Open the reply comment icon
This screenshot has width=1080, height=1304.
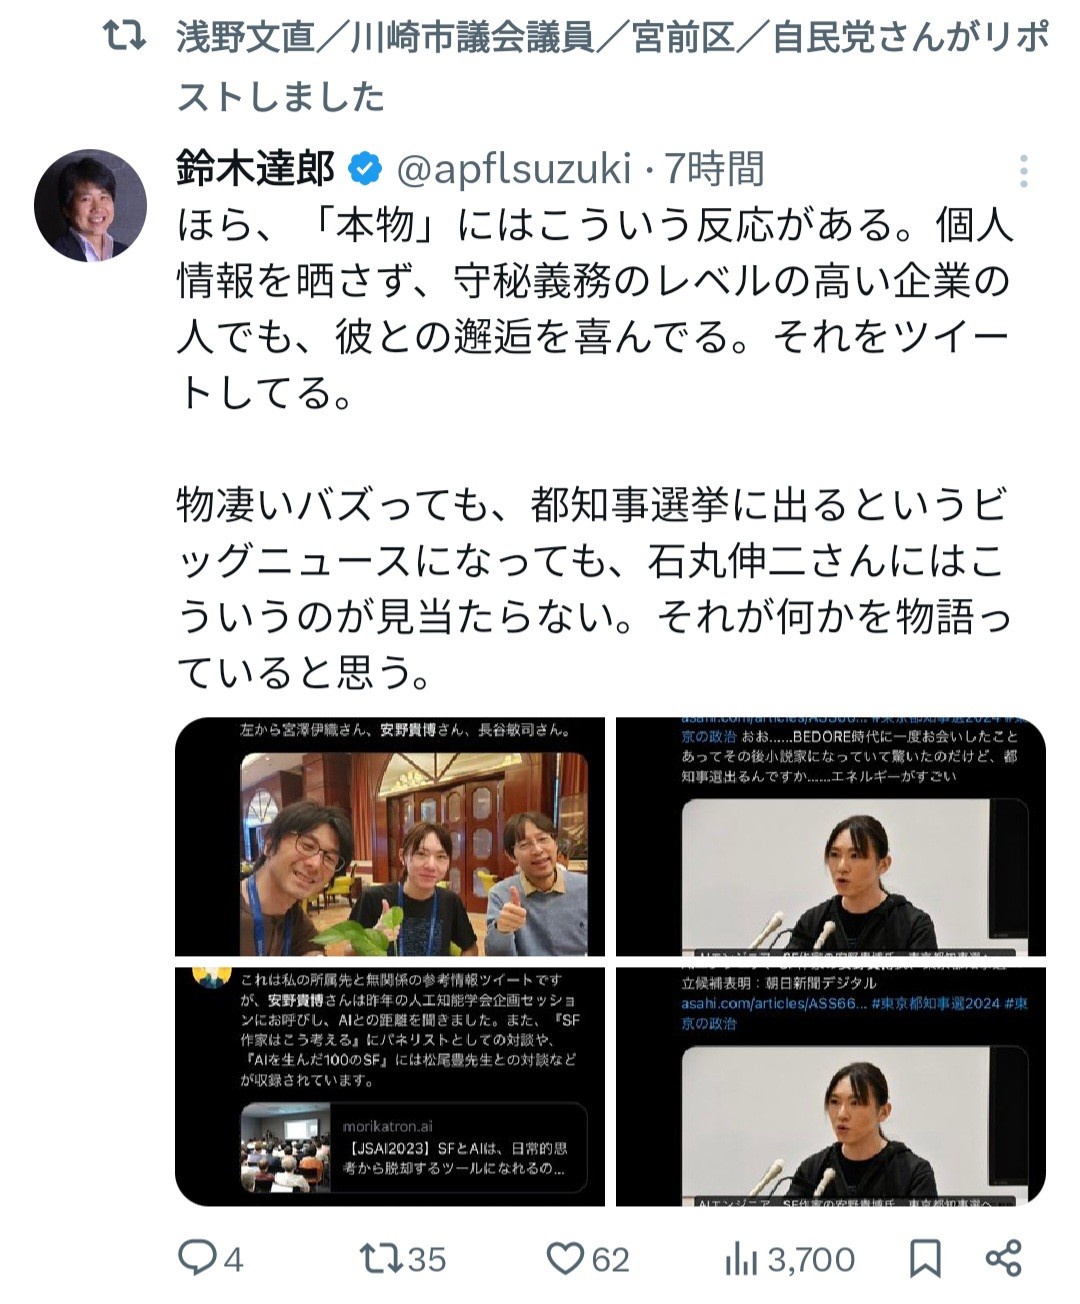[196, 1258]
